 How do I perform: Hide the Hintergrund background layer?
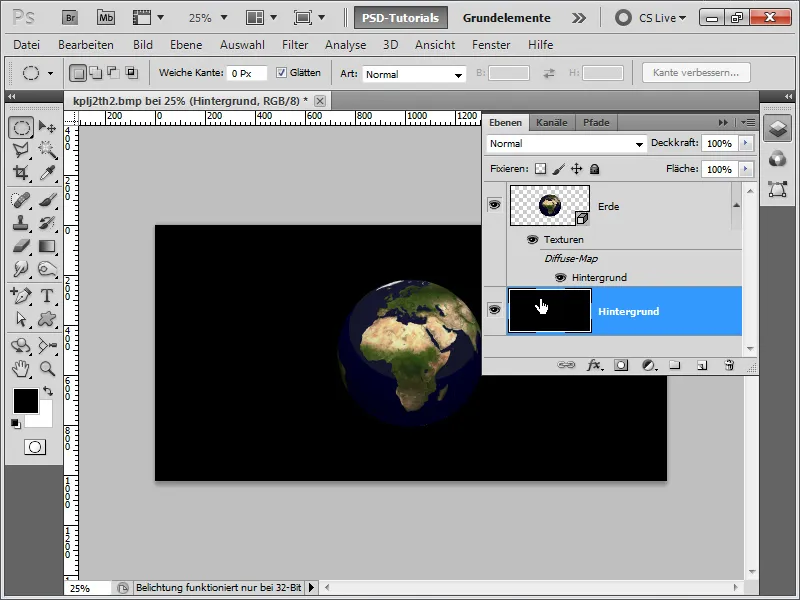click(x=494, y=310)
